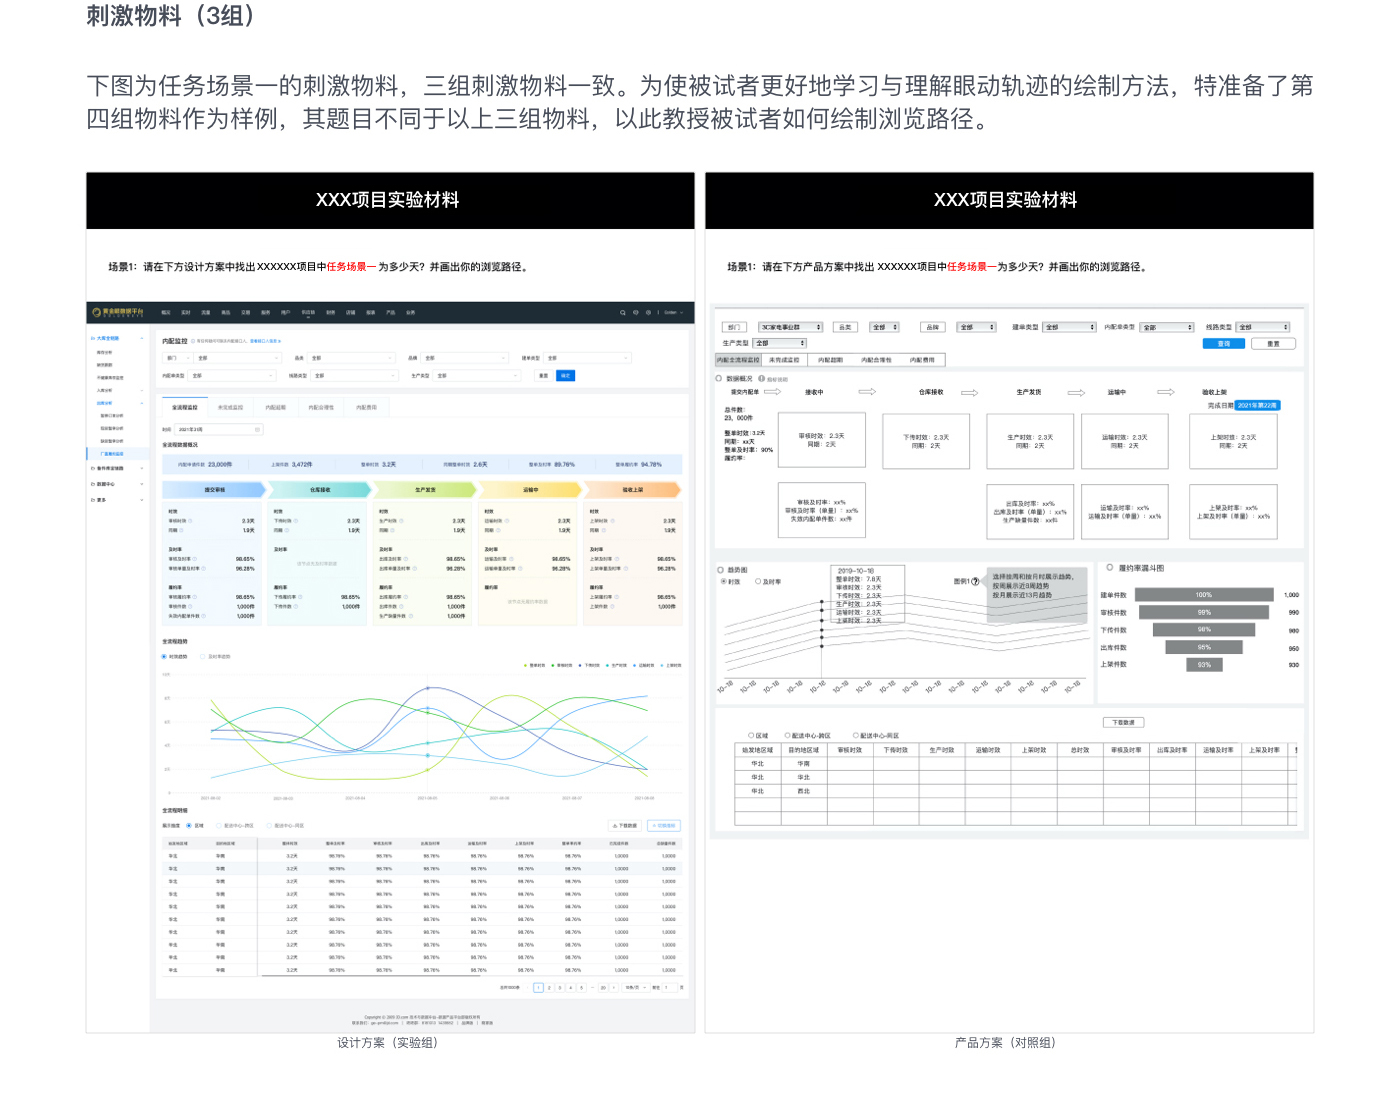
Task: Select the 及时率趋势 radio in the design mockup
Action: (x=202, y=657)
